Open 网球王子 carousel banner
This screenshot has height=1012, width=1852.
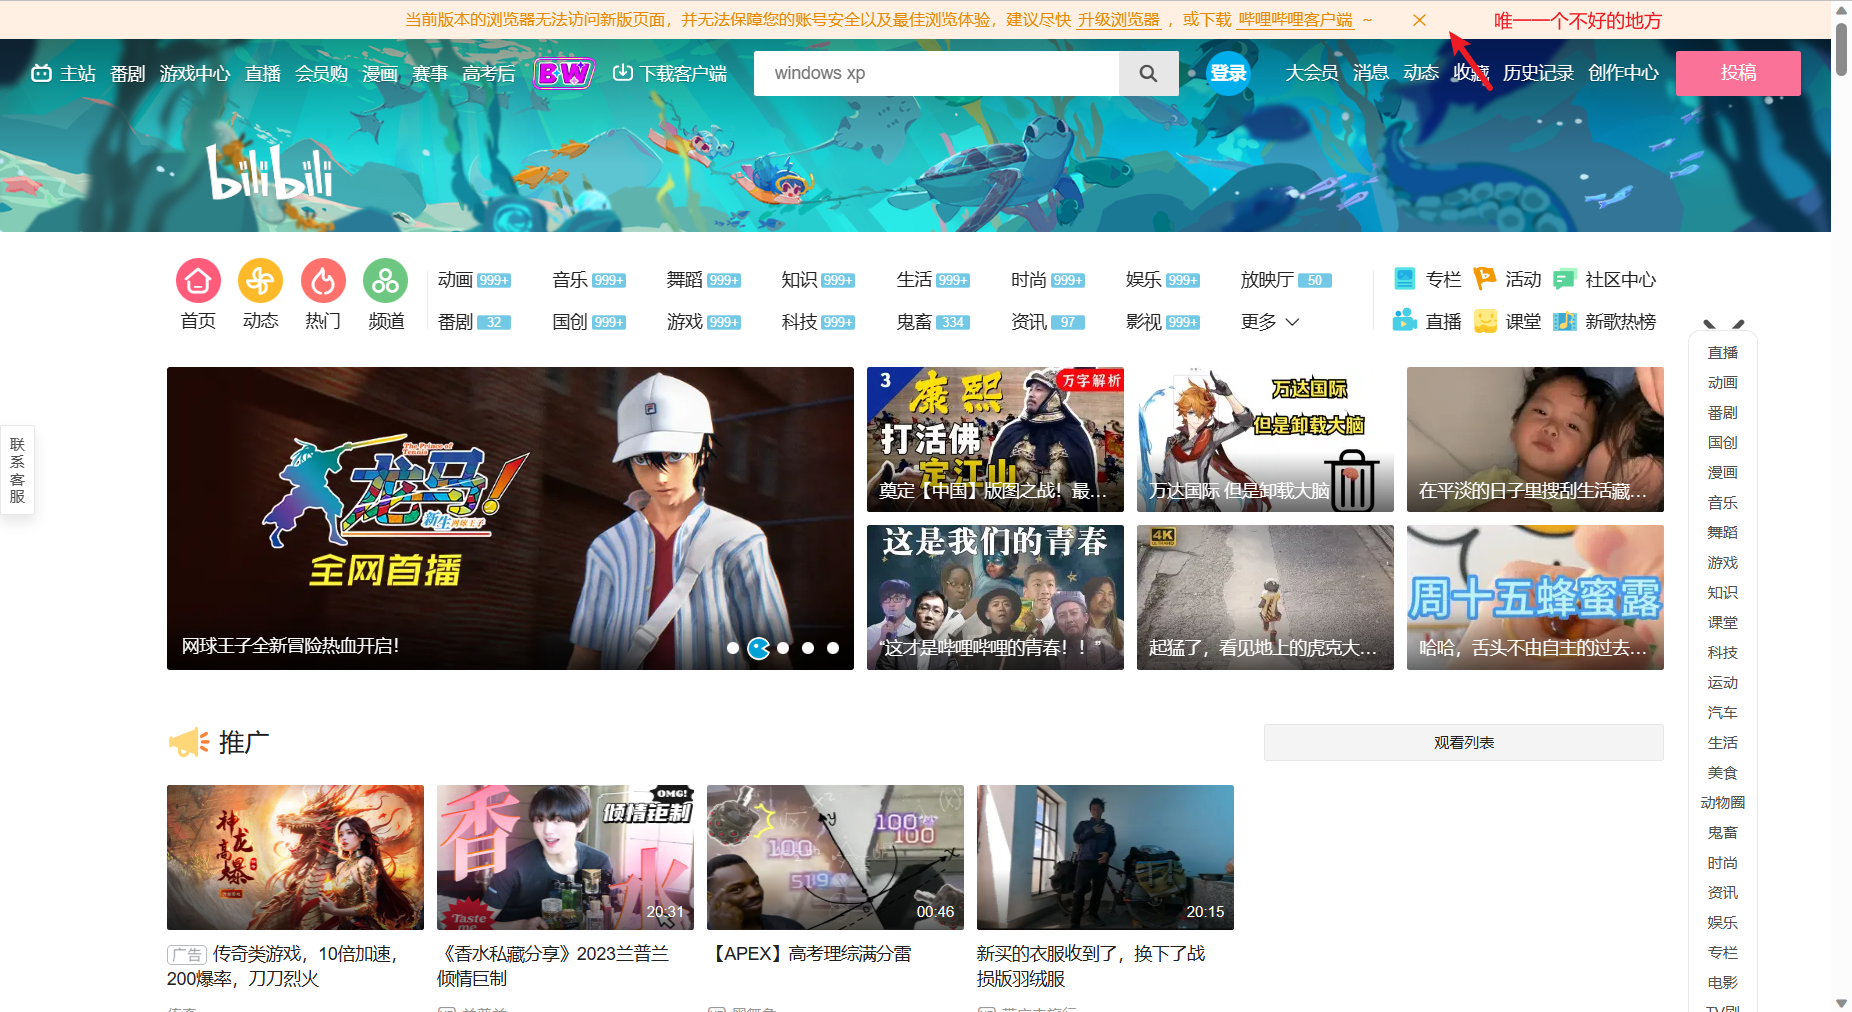510,518
